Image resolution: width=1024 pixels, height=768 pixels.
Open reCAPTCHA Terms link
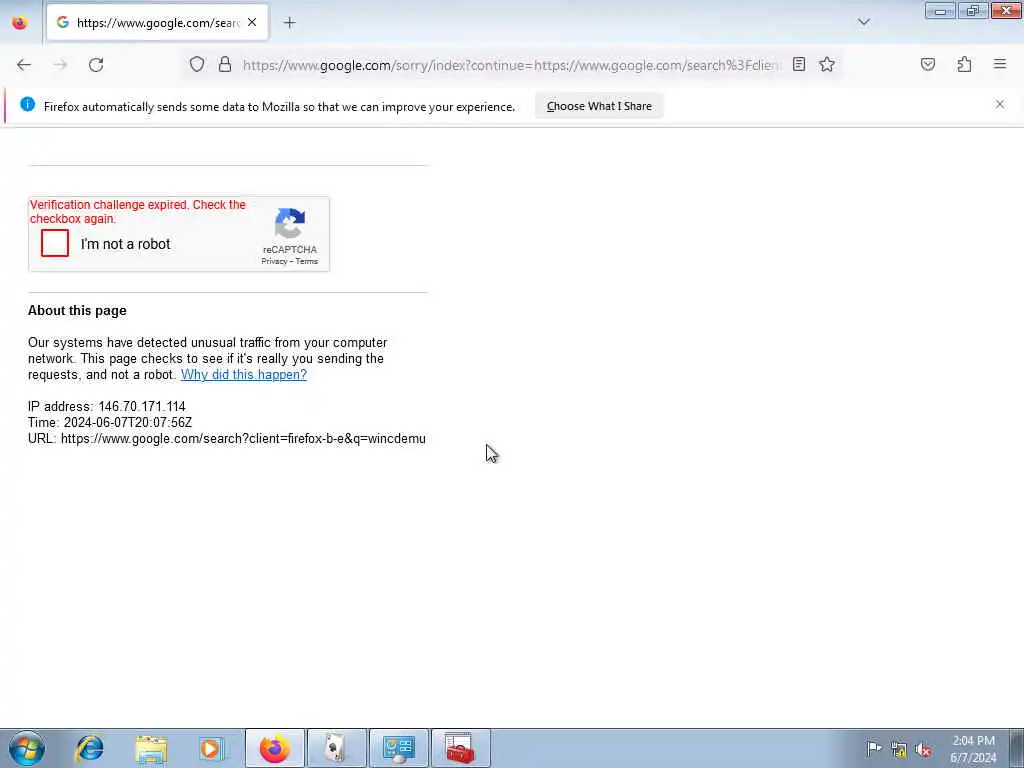(306, 261)
